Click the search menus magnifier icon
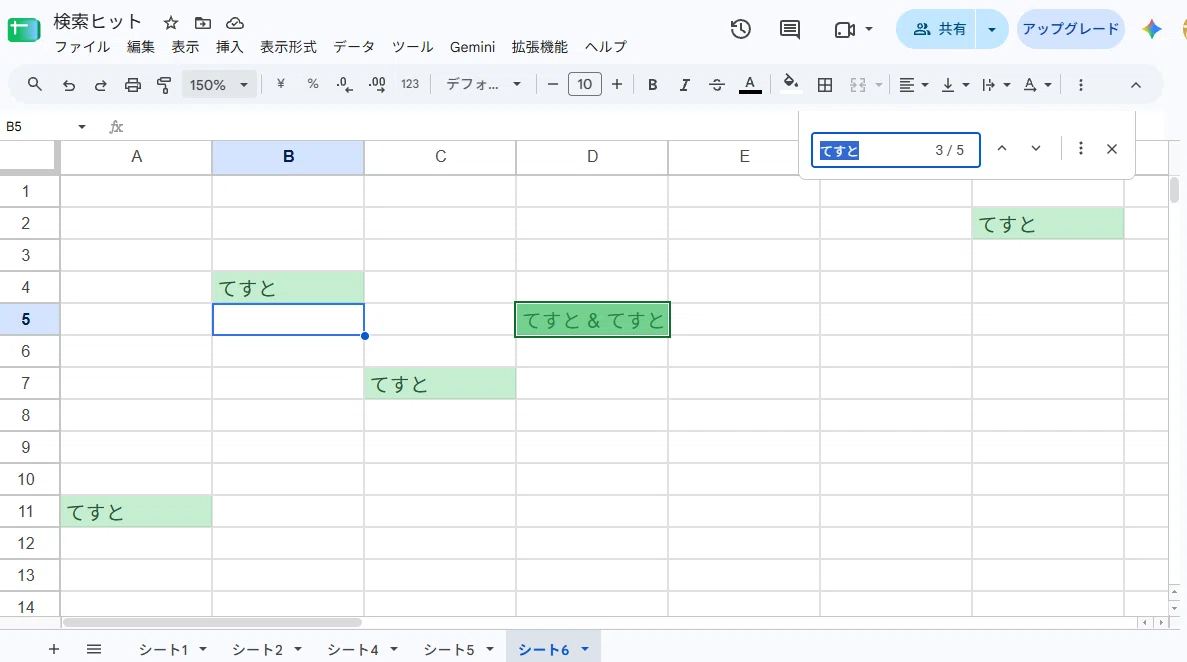Screen dimensions: 1187x662 pyautogui.click(x=35, y=85)
